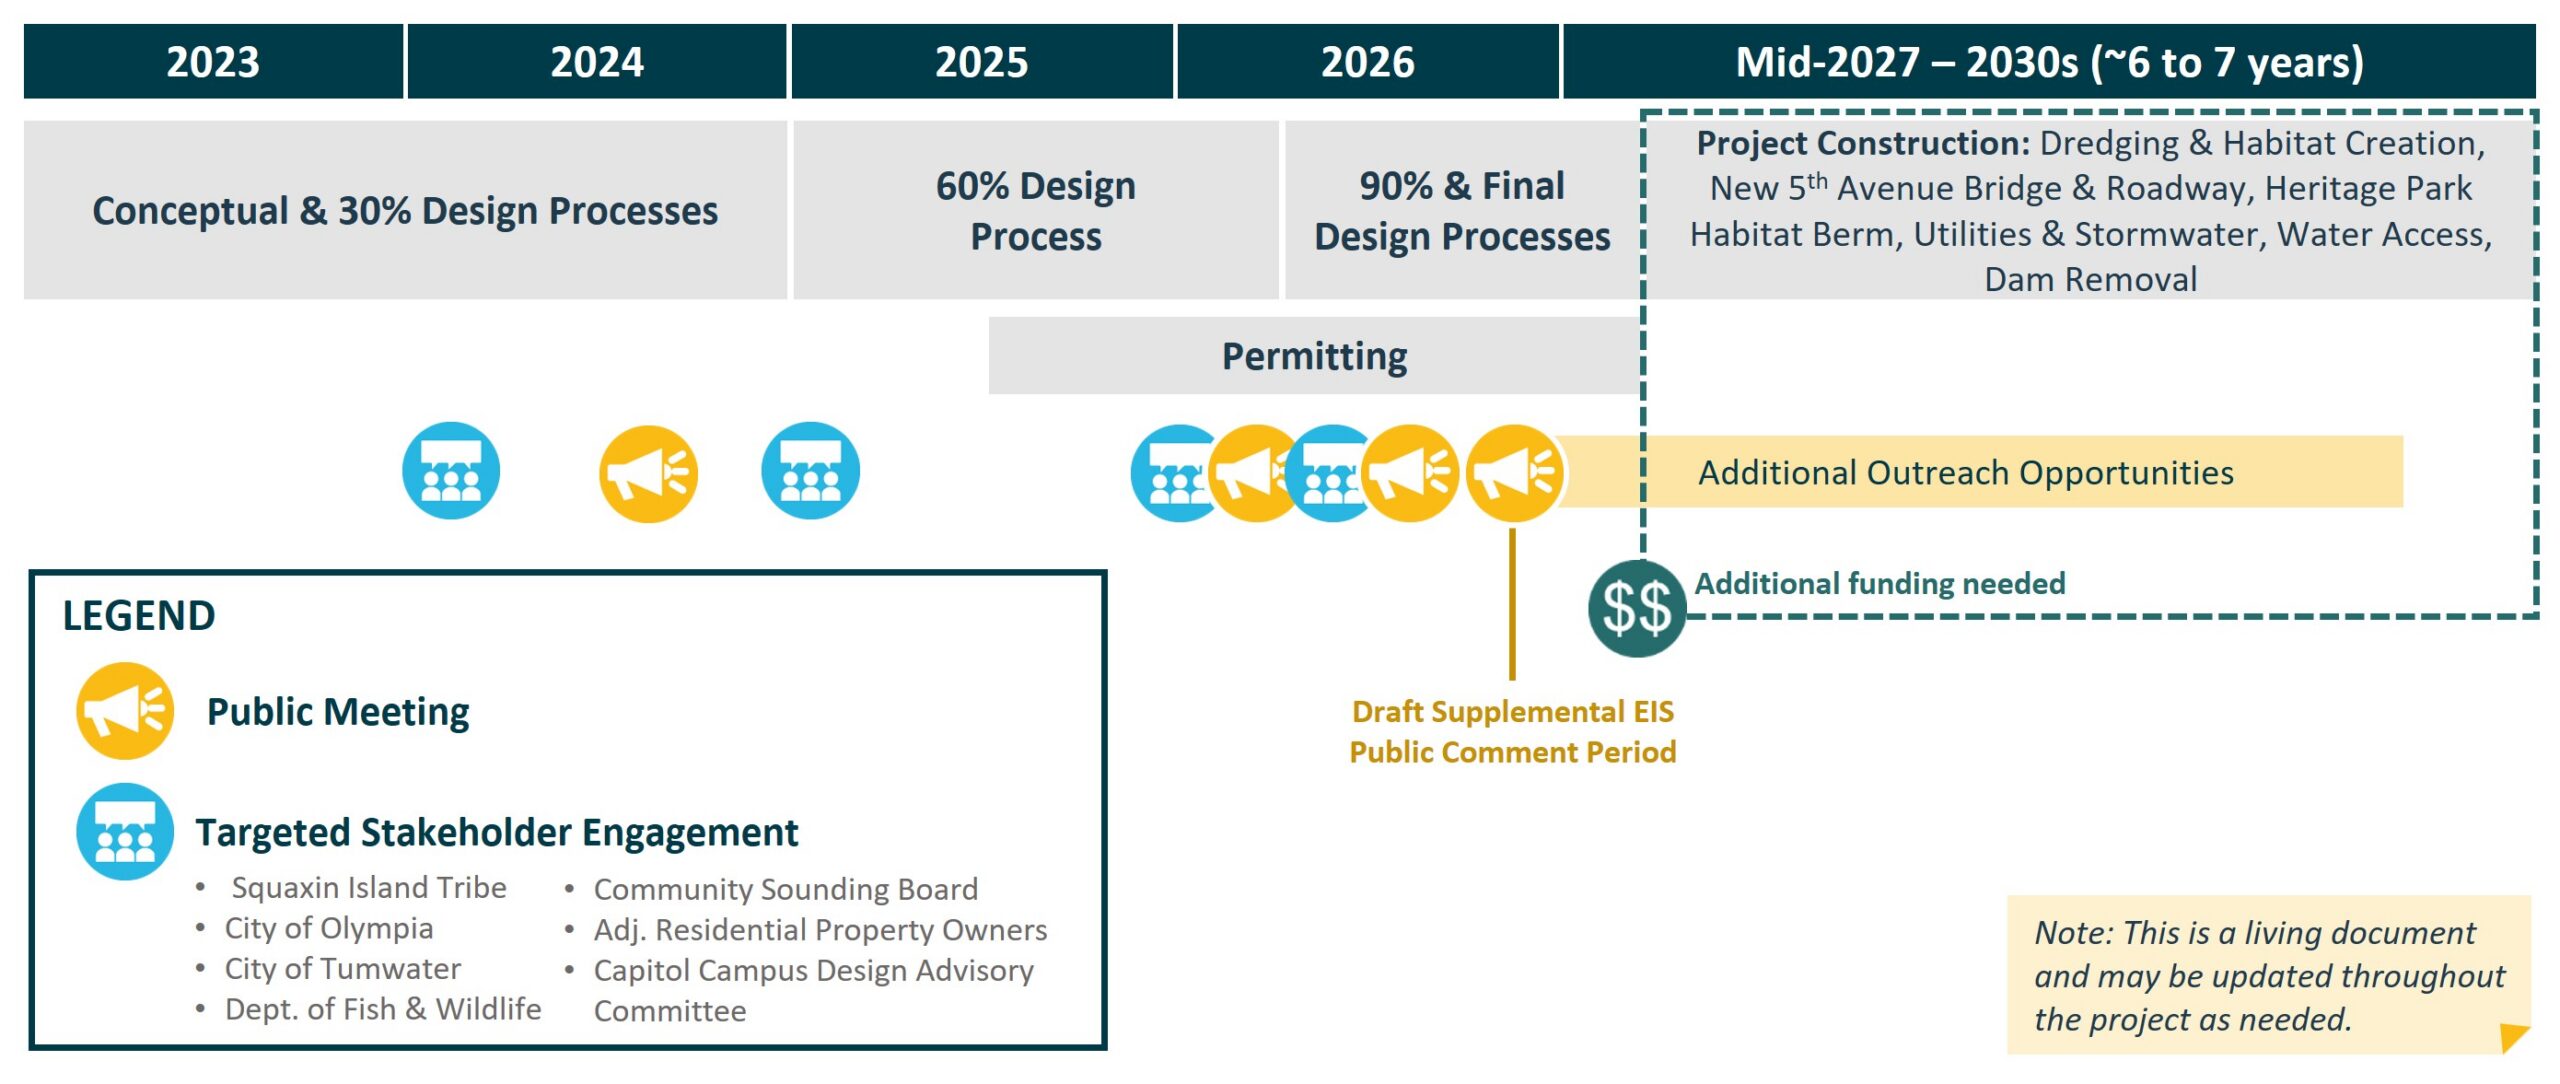Select the Mid-2027 – 2030s header
This screenshot has width=2560, height=1084.
click(2049, 62)
